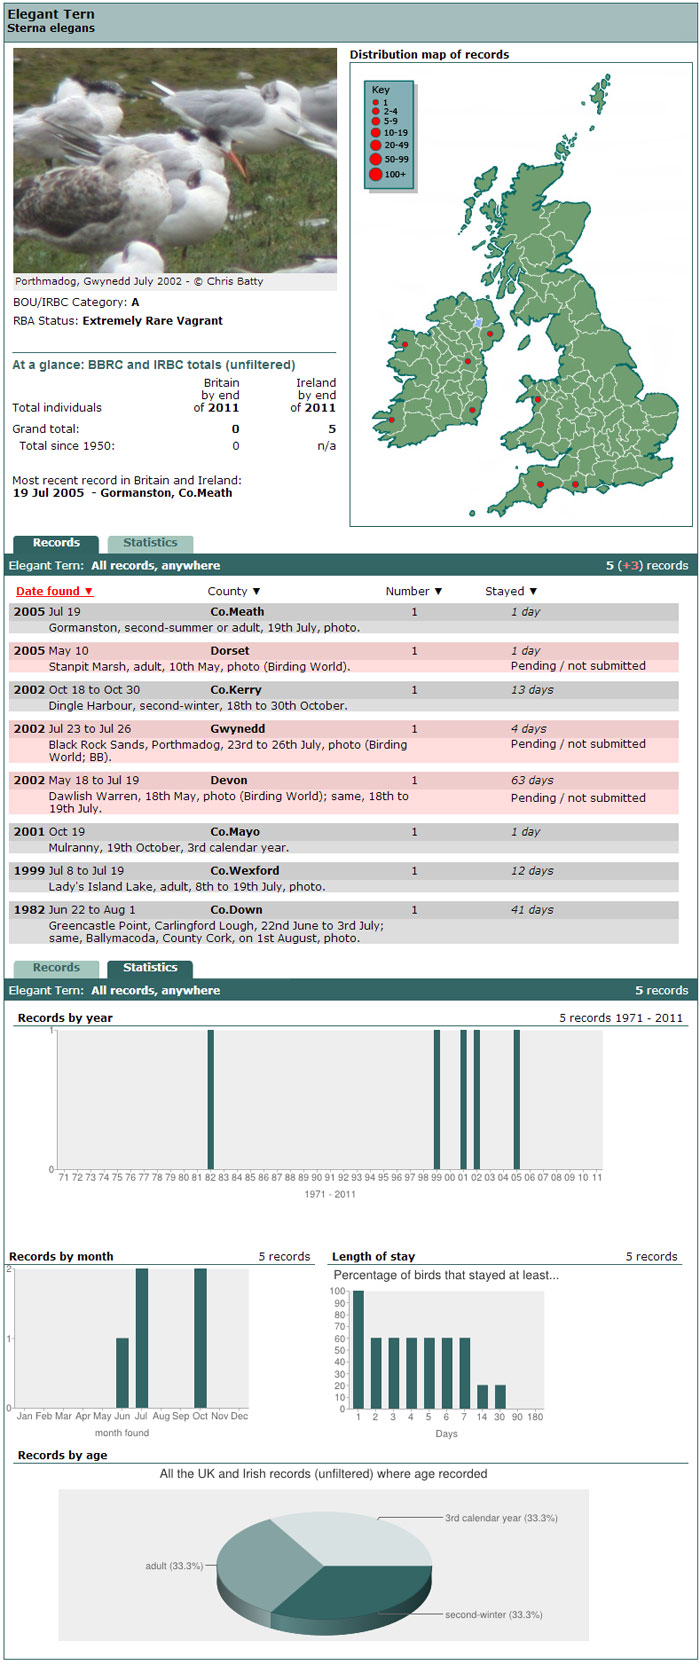This screenshot has width=700, height=1665.
Task: Click the 30-day bar in Length of stay
Action: point(500,1397)
